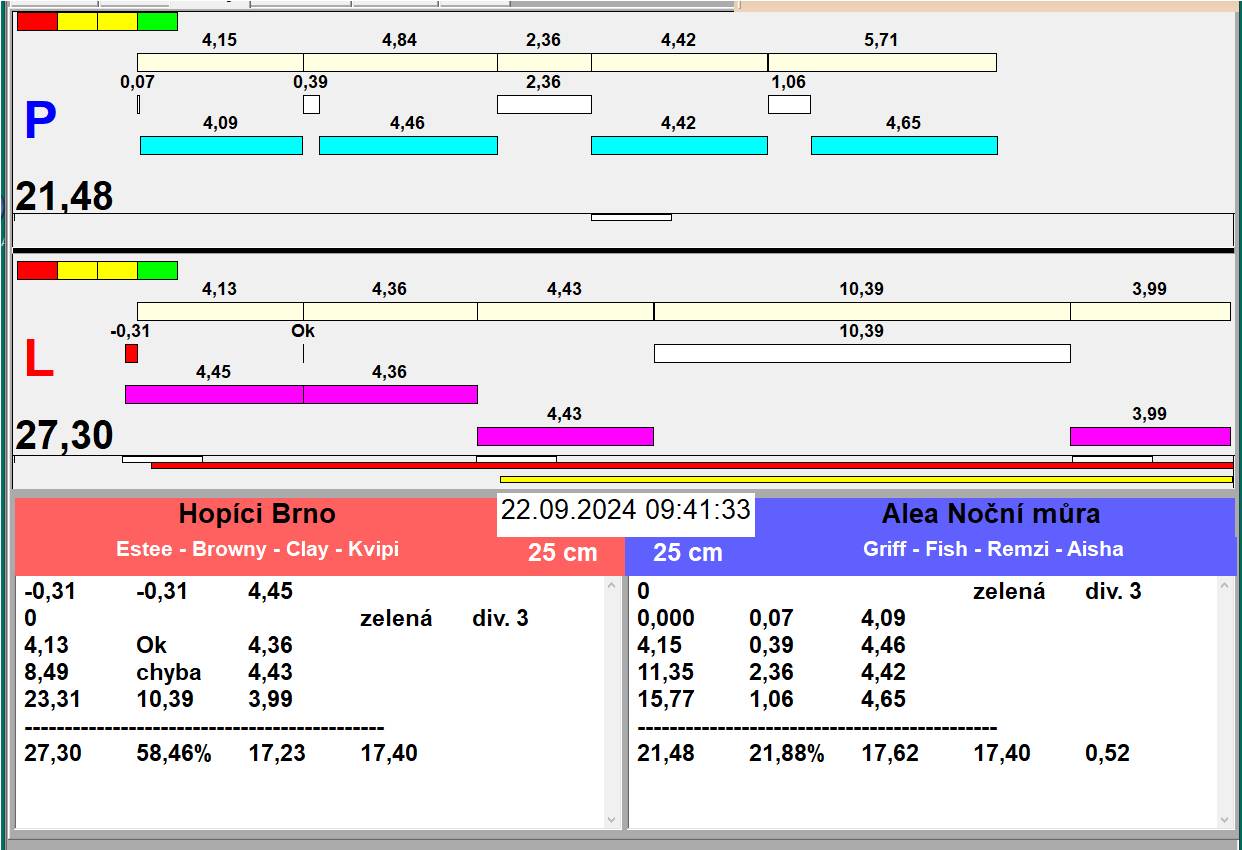Image resolution: width=1242 pixels, height=850 pixels.
Task: Click the long red bar under lane L
Action: click(690, 465)
